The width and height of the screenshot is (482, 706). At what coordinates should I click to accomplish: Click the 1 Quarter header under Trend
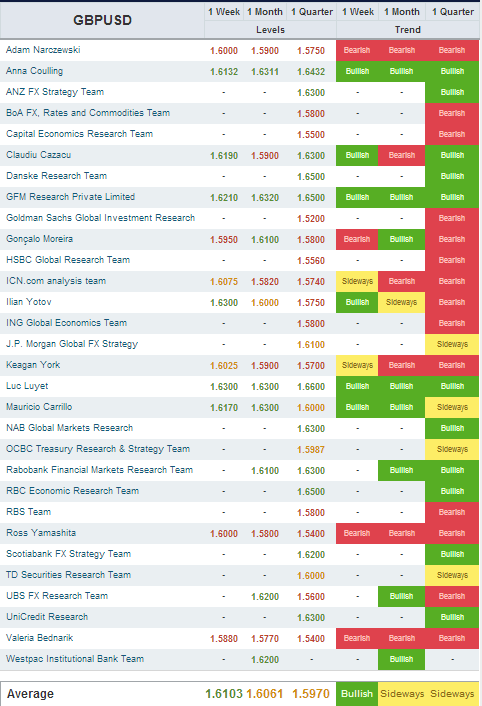click(452, 12)
